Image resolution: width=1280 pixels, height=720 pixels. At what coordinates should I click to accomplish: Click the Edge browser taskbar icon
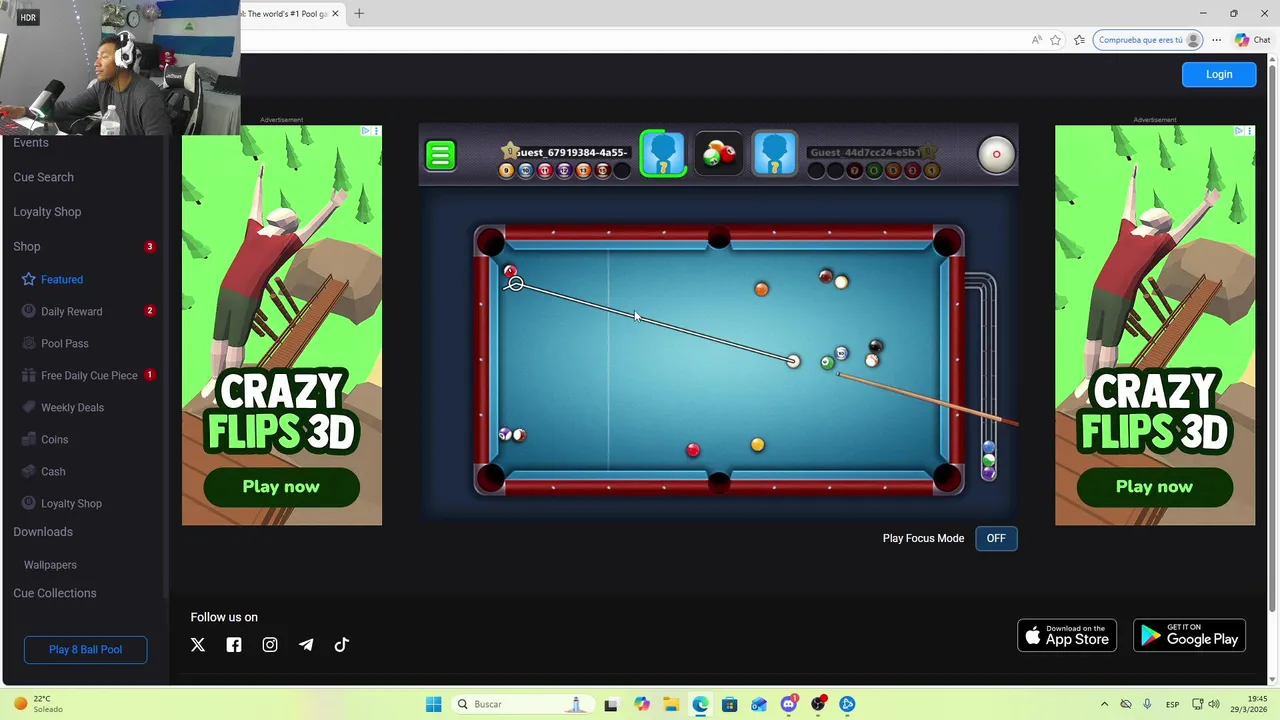coord(700,704)
